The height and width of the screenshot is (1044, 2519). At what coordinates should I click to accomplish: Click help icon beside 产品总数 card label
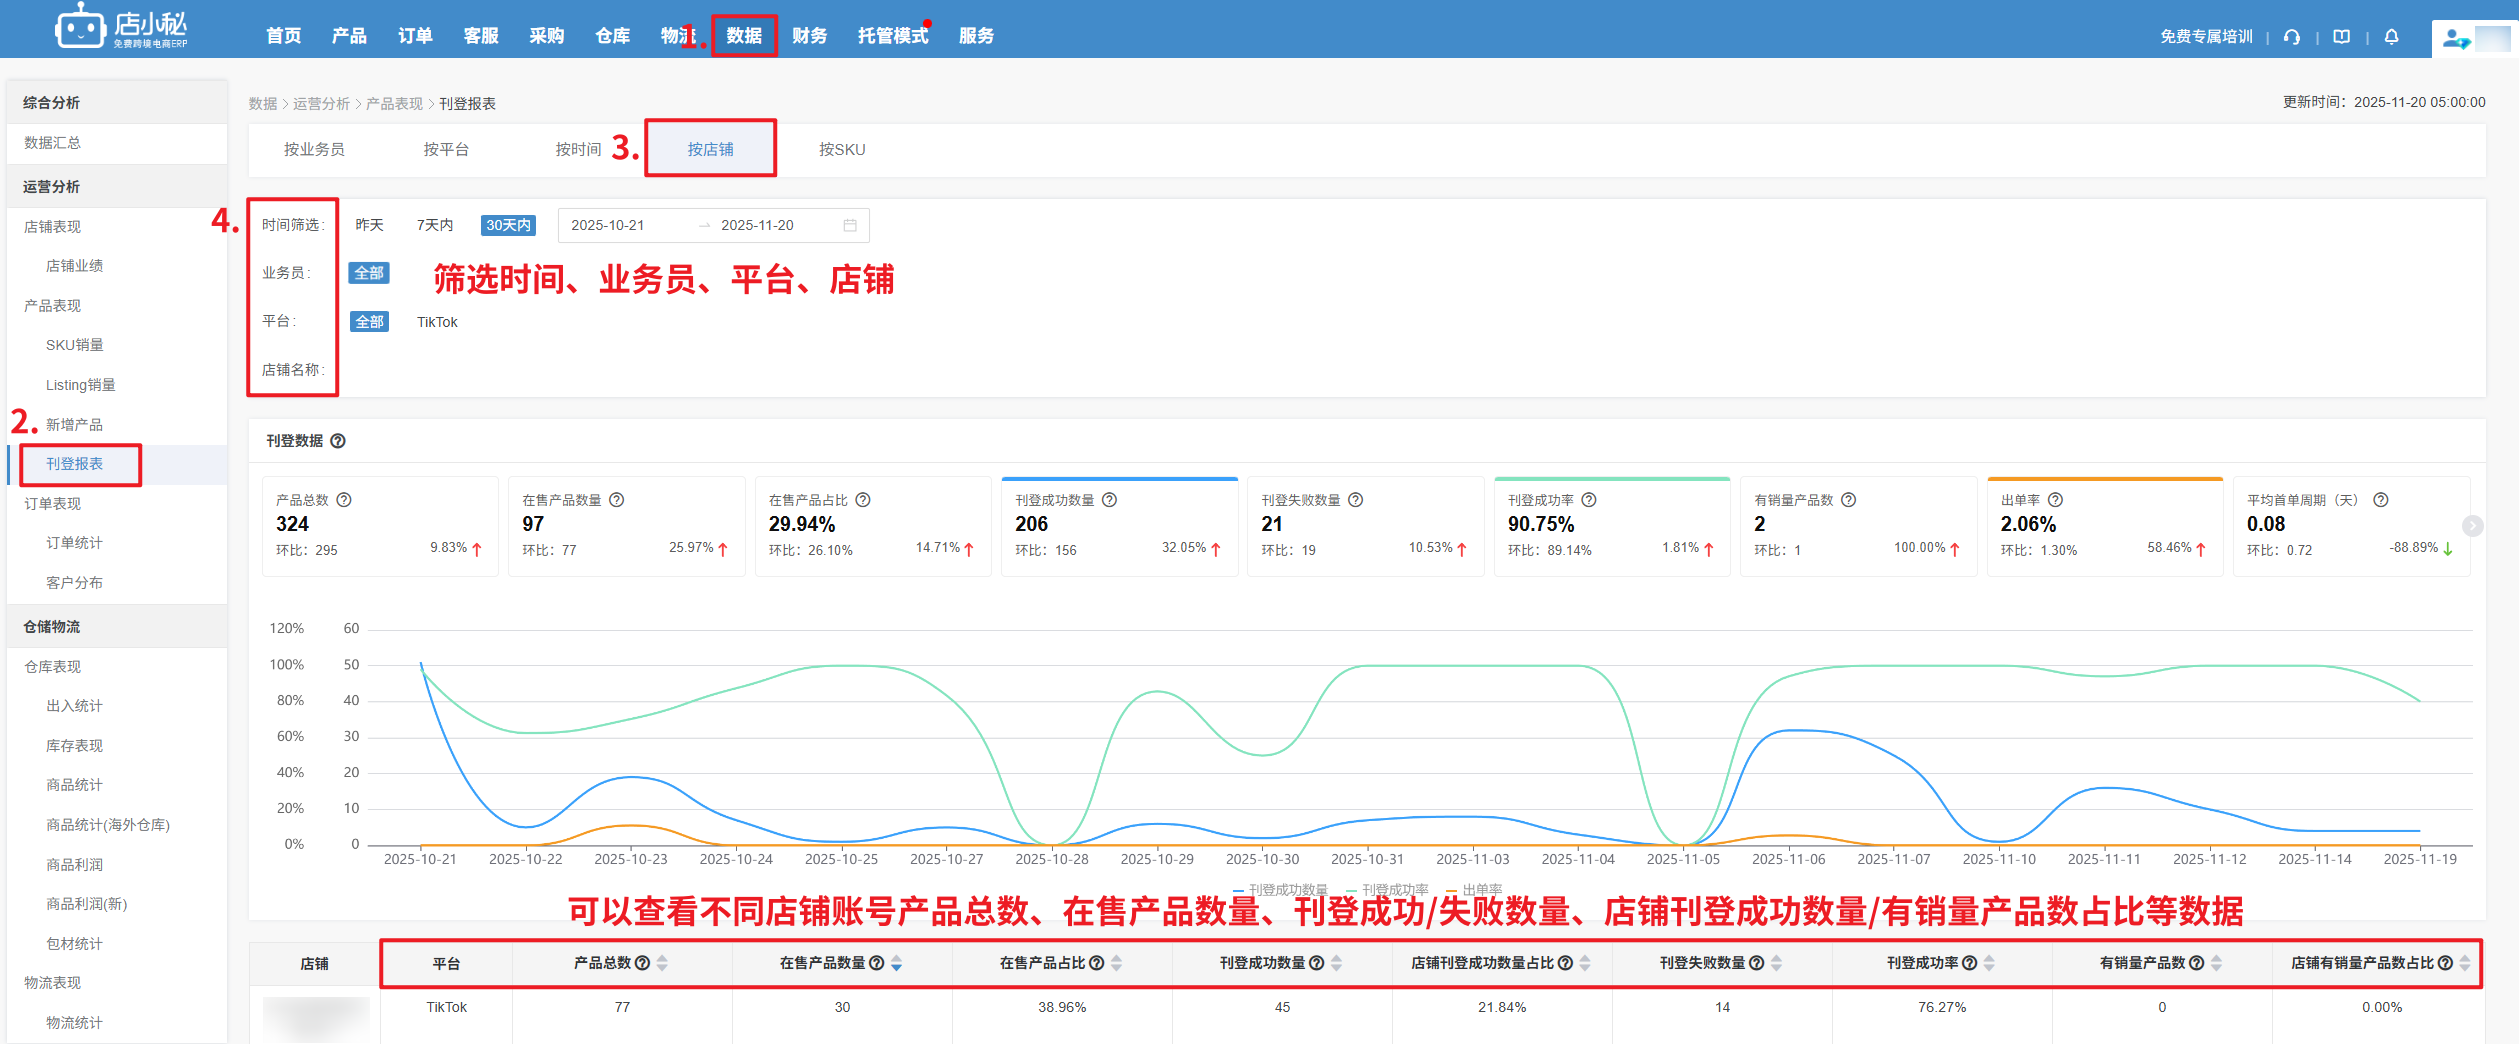(x=344, y=500)
